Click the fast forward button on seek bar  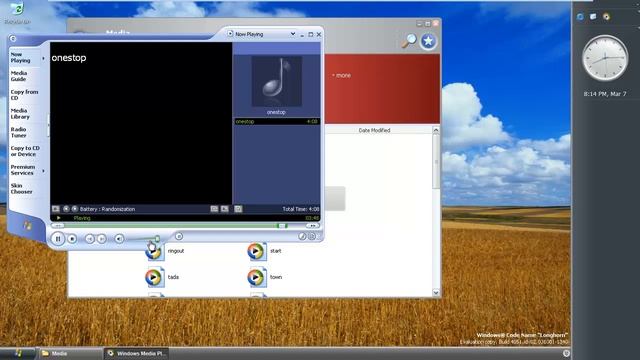pyautogui.click(x=313, y=225)
